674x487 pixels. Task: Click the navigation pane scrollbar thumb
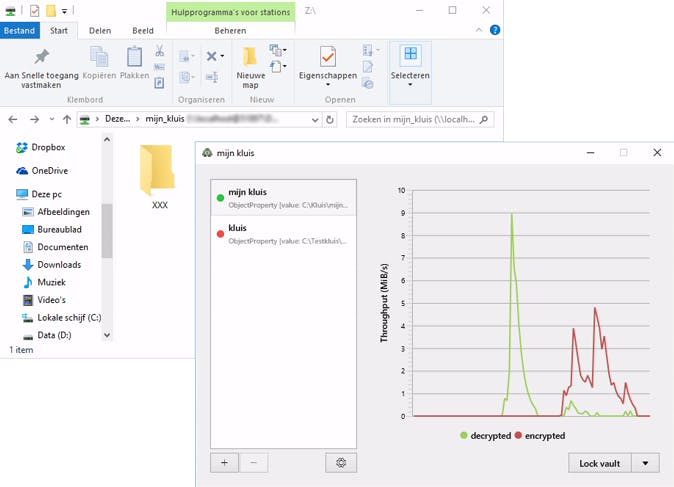coord(107,231)
